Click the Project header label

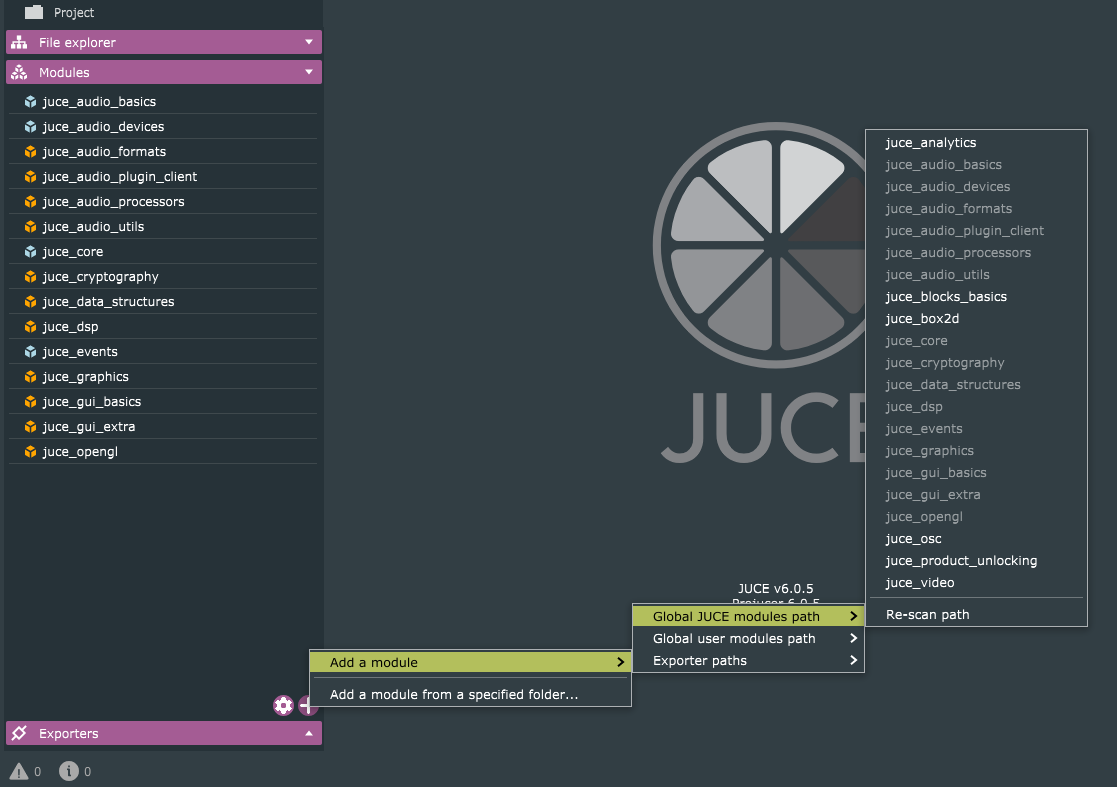coord(74,13)
